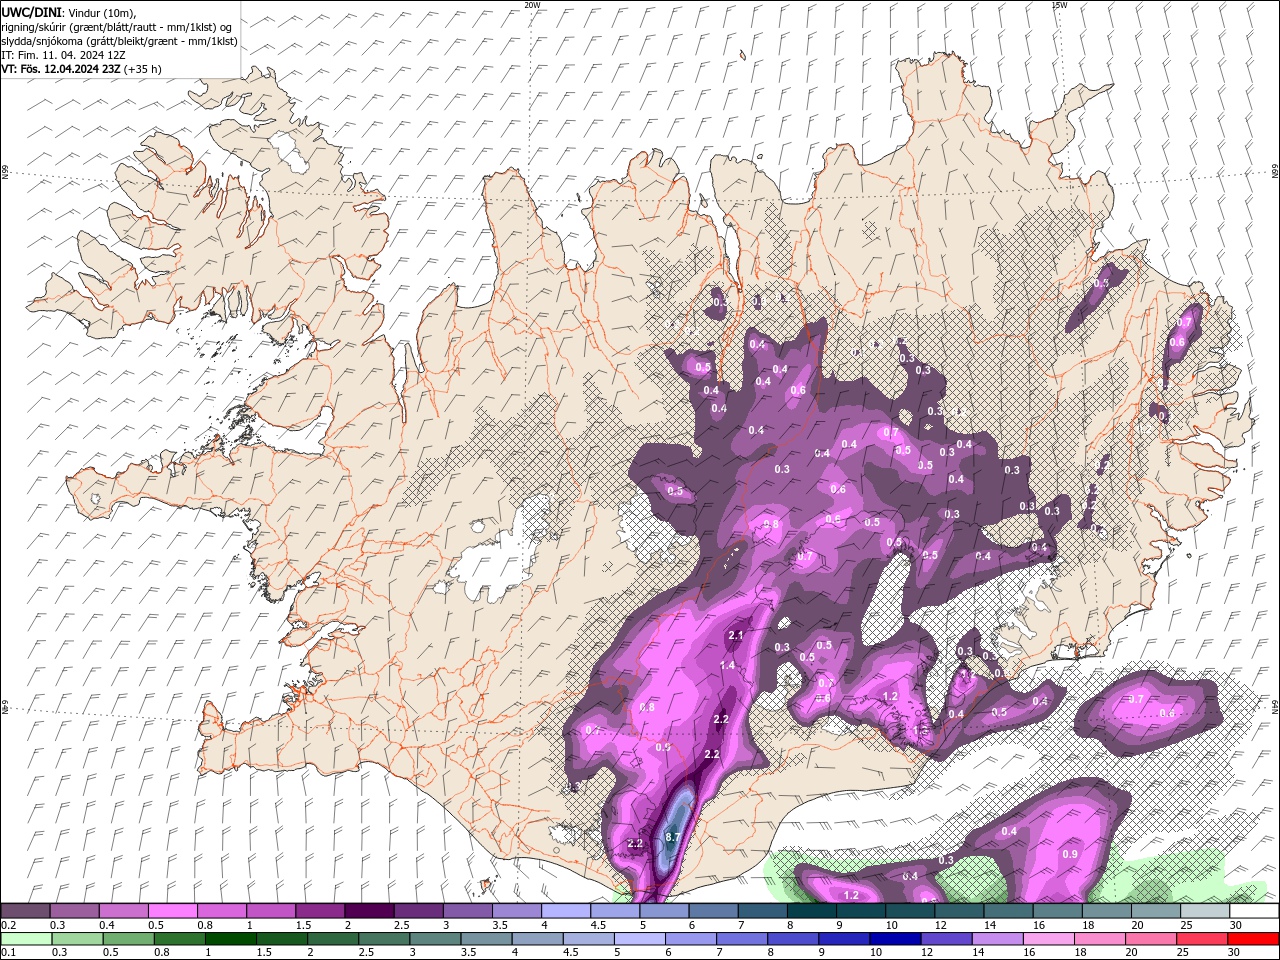
Task: Select the '9' label in rain legend row
Action: [x=824, y=953]
